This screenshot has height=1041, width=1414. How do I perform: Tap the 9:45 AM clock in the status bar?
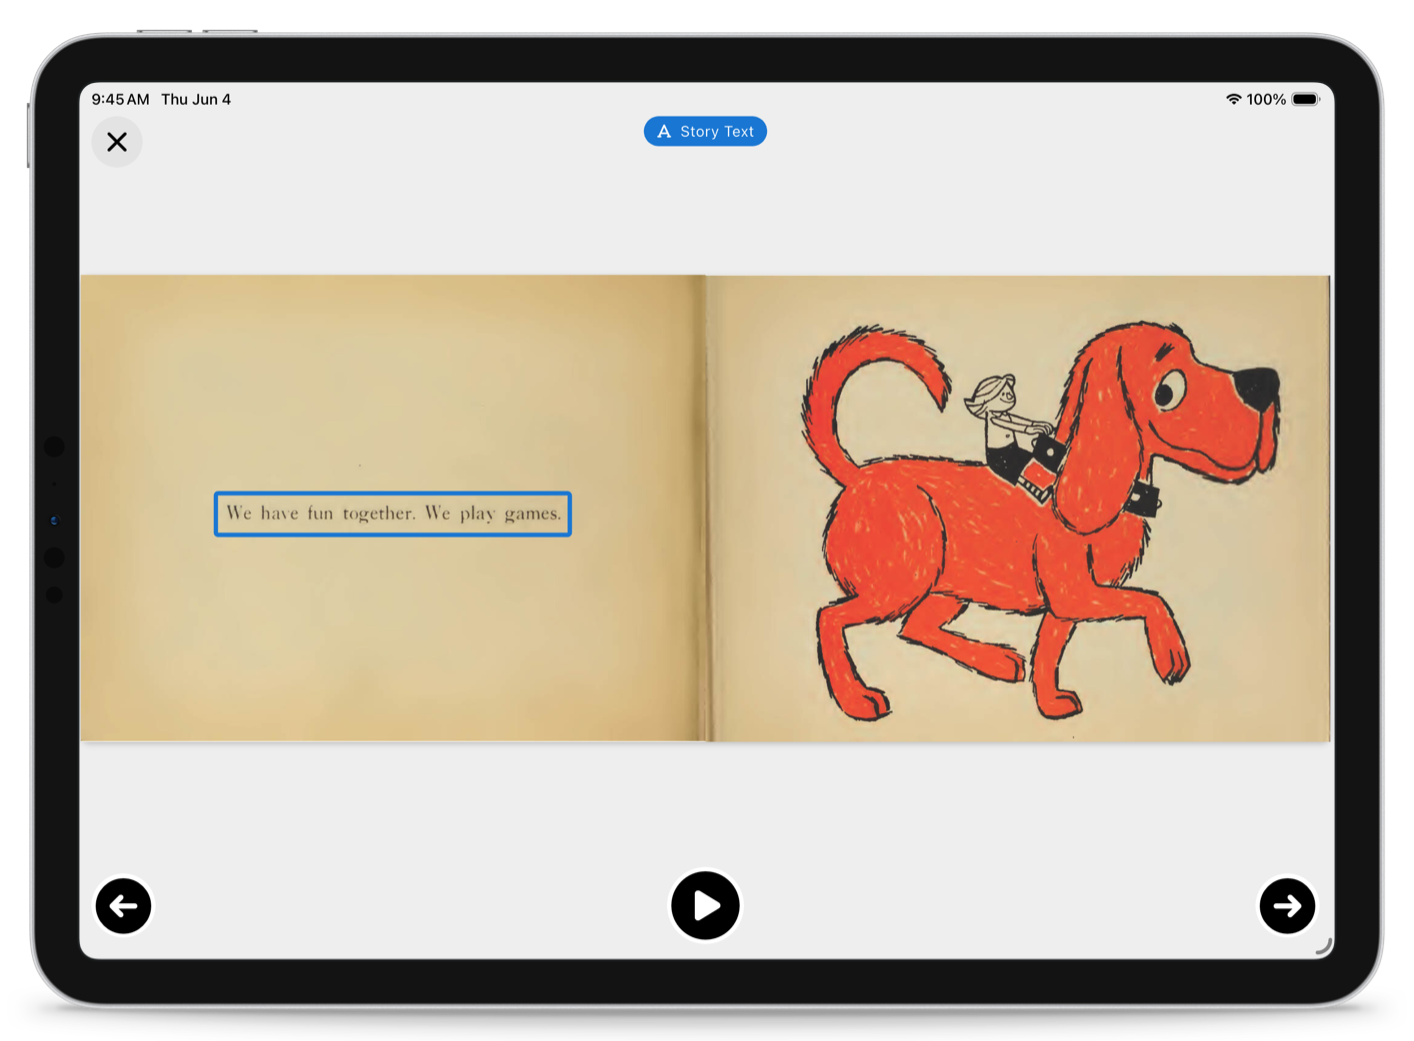coord(120,99)
